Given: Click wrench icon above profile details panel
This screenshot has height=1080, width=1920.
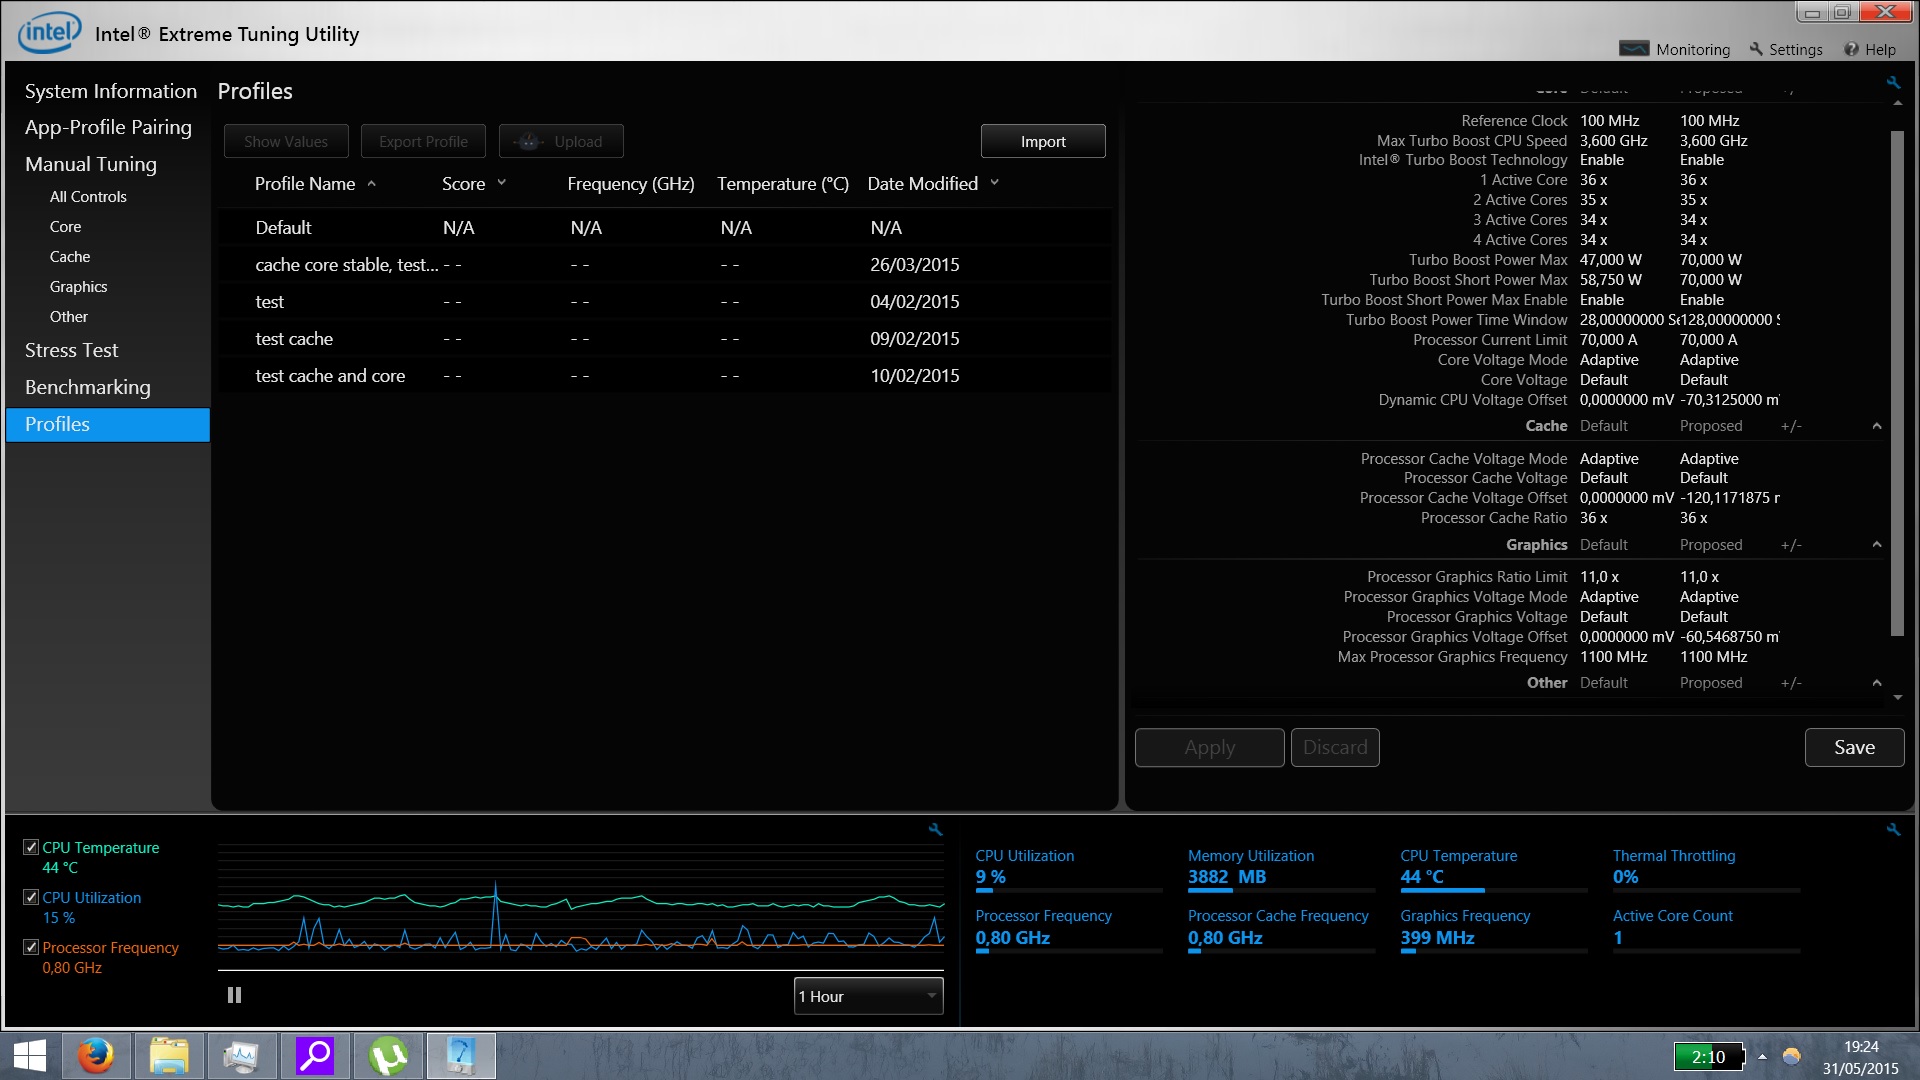Looking at the screenshot, I should (x=1893, y=82).
